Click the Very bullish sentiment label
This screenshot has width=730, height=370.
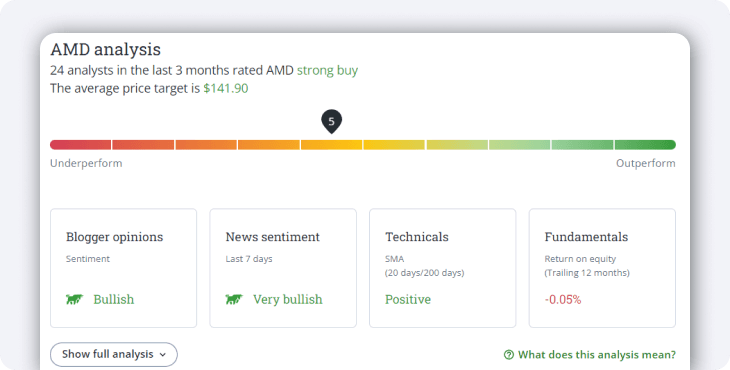288,299
